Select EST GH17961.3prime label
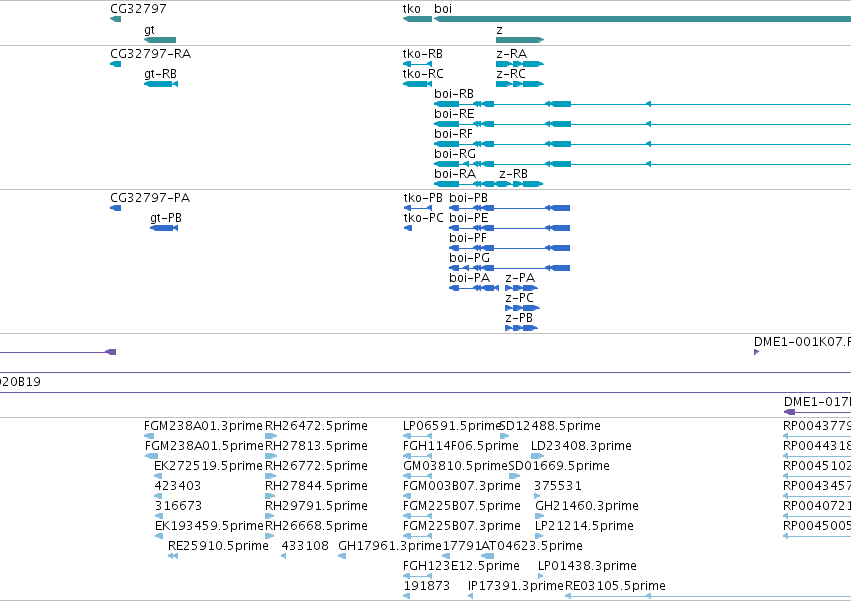Viewport: 851px width, 601px height. coord(390,546)
